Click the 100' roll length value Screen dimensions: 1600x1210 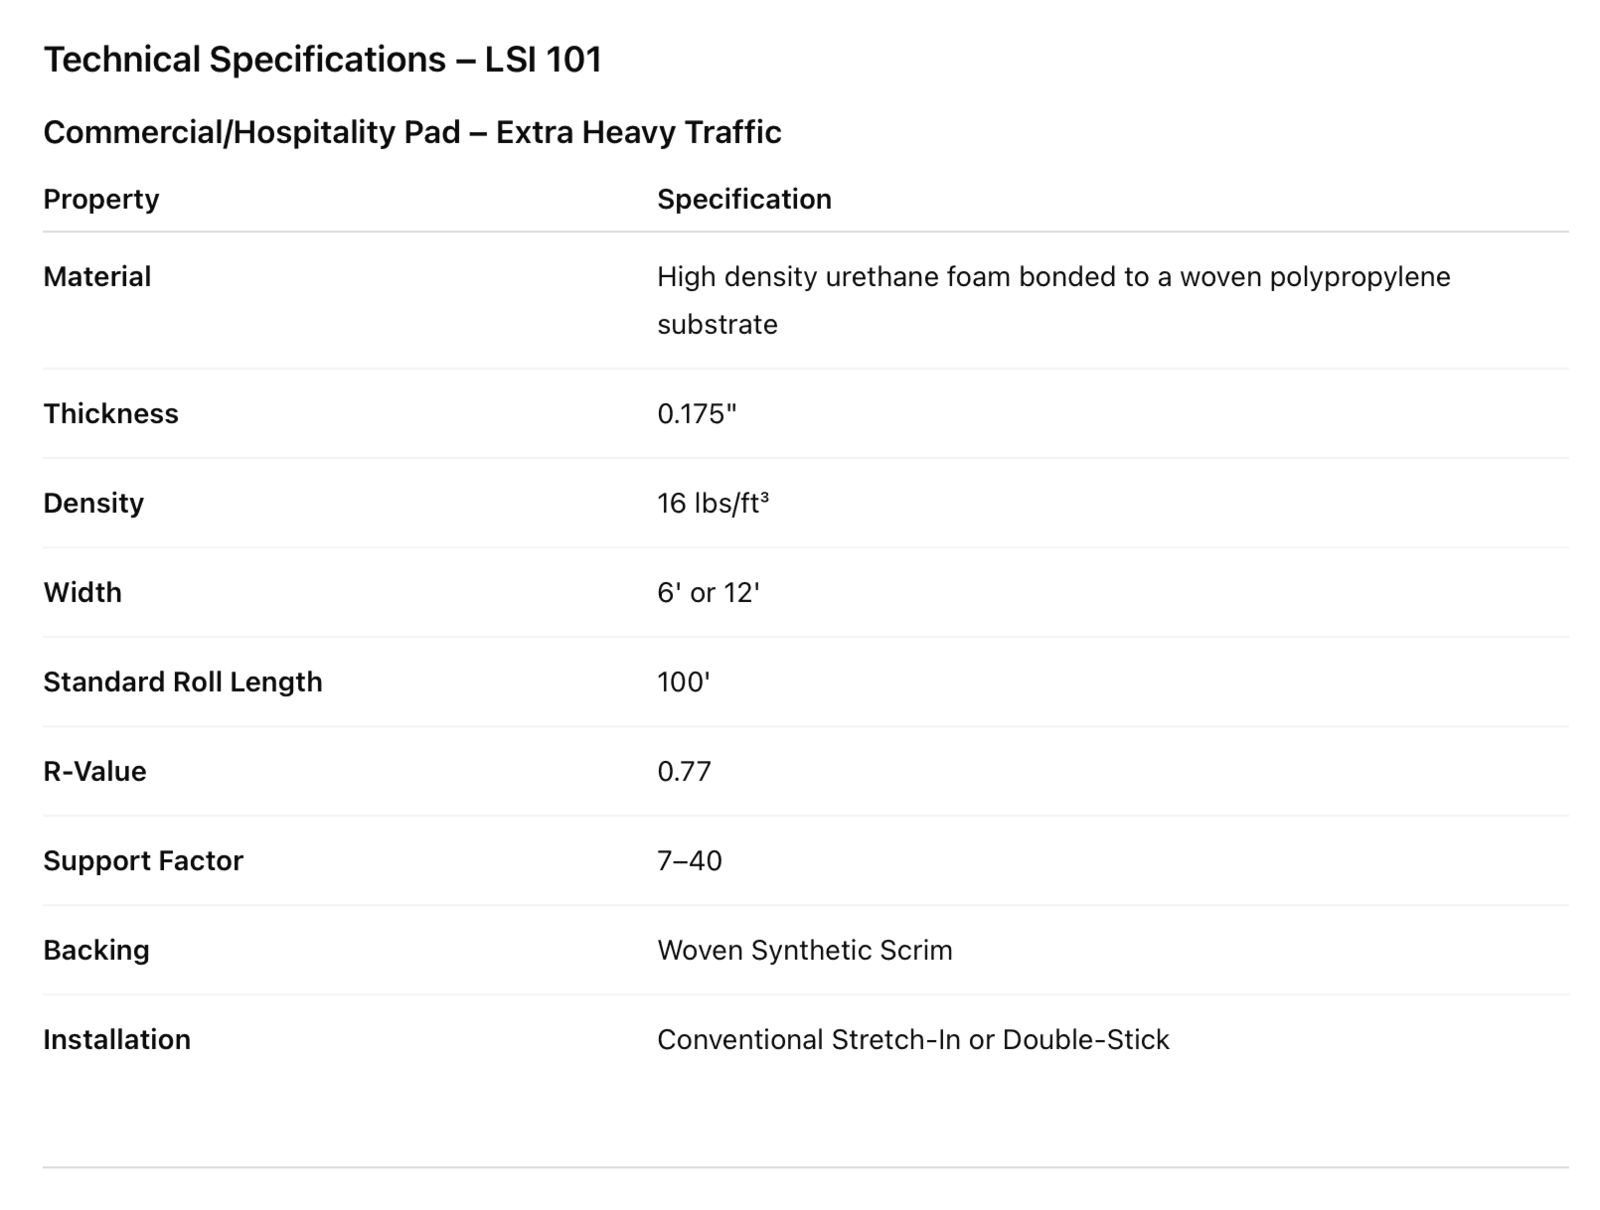683,682
